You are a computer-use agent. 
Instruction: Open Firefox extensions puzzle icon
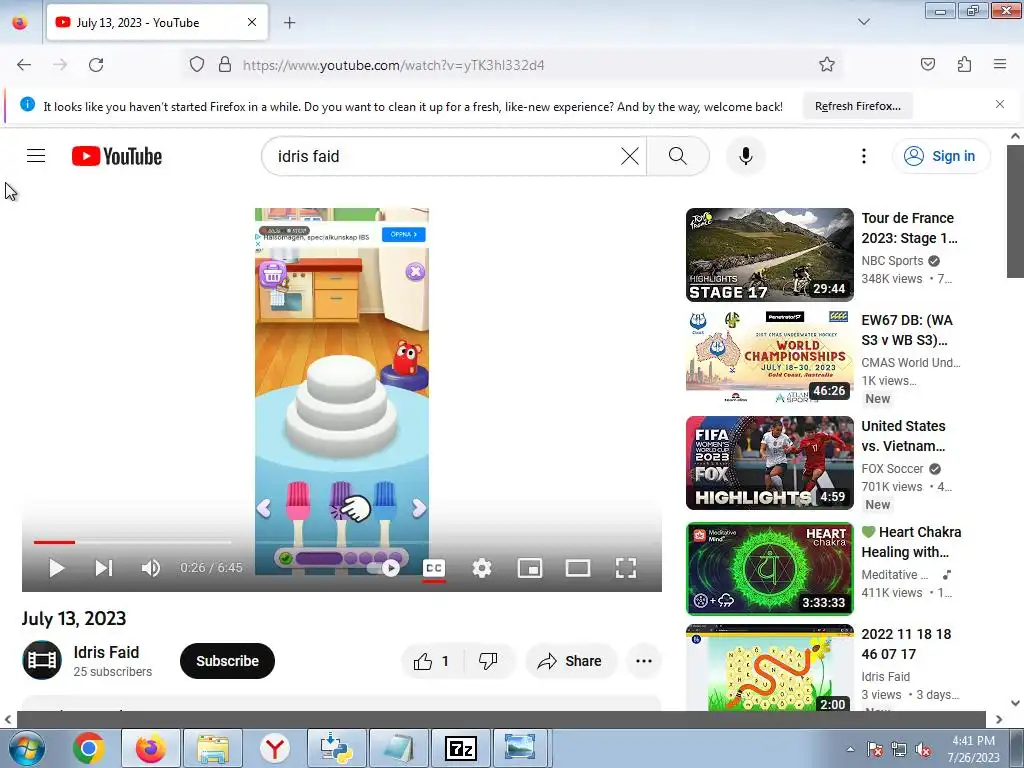coord(965,64)
